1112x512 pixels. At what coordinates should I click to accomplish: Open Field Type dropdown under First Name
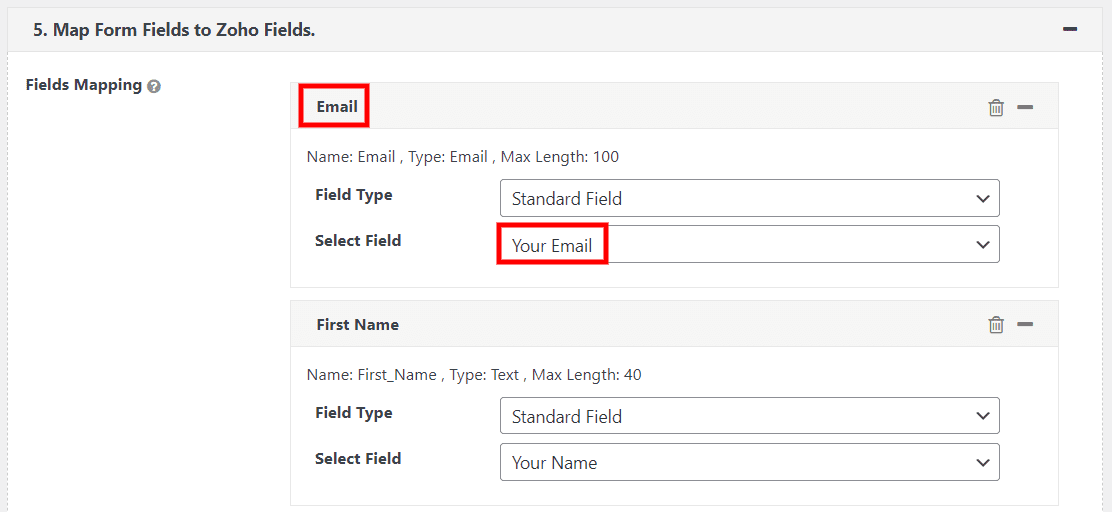coord(749,416)
